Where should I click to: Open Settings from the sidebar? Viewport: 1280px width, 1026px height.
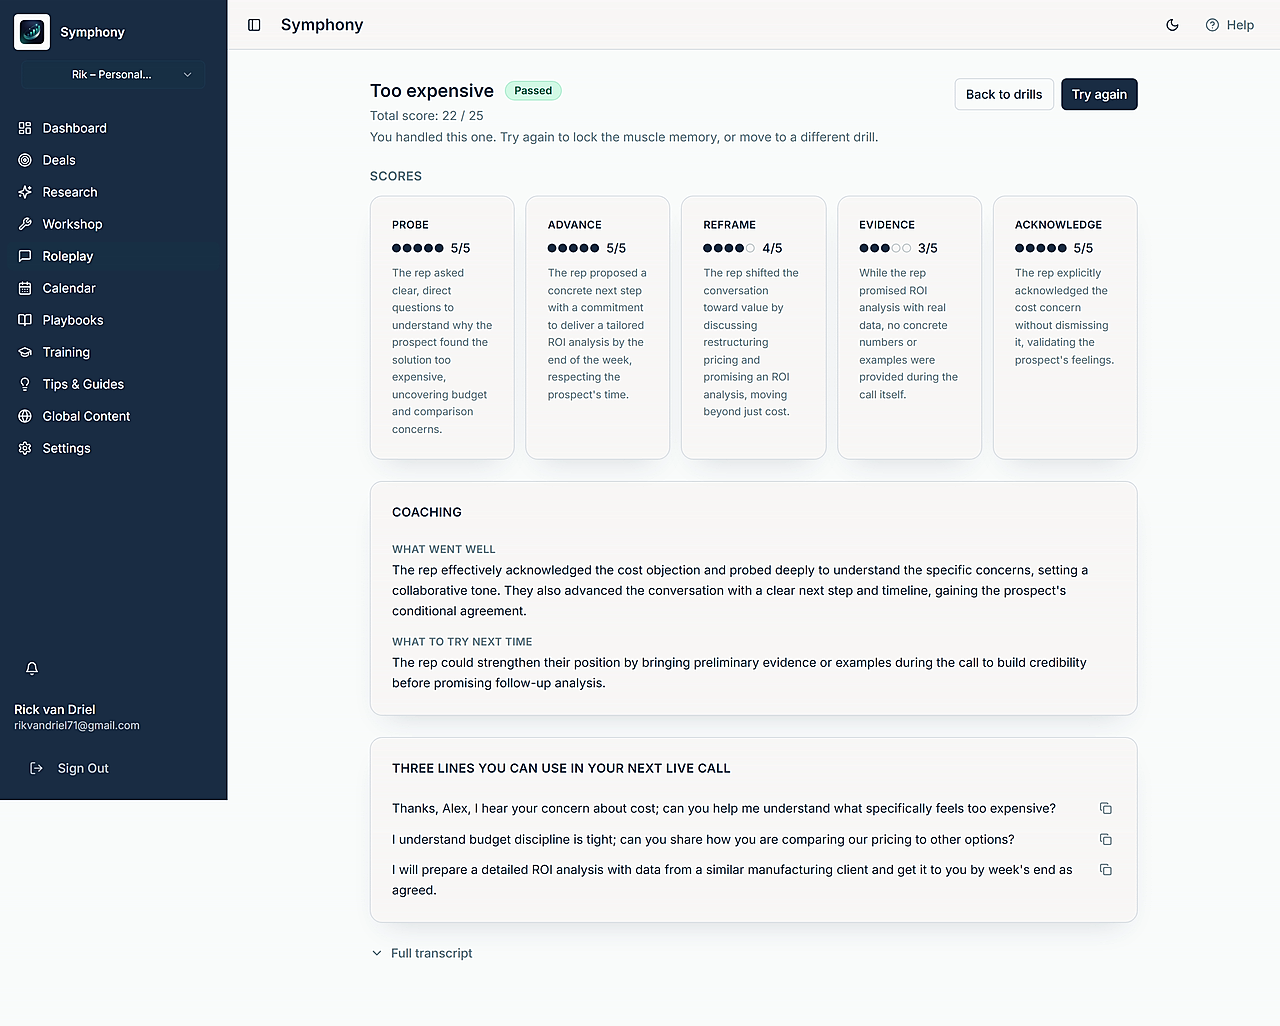tap(113, 448)
